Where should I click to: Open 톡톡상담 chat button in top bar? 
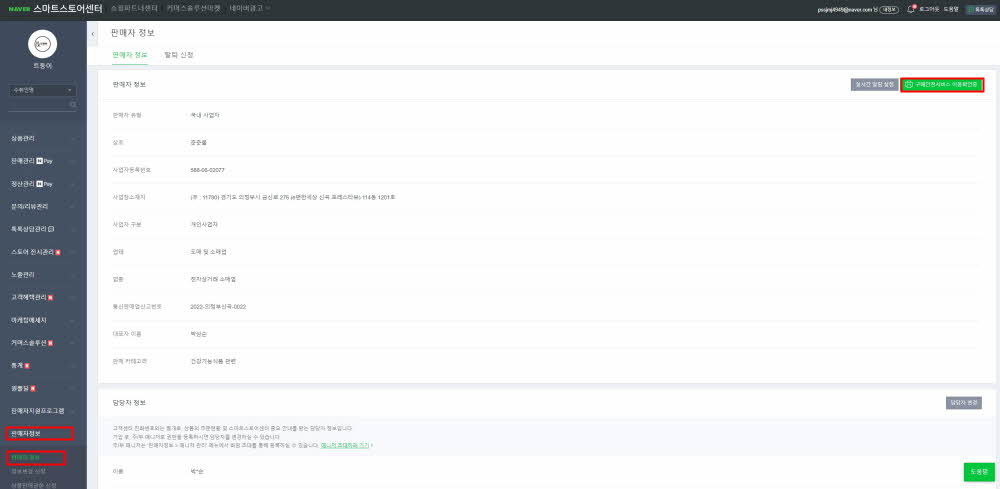click(979, 8)
